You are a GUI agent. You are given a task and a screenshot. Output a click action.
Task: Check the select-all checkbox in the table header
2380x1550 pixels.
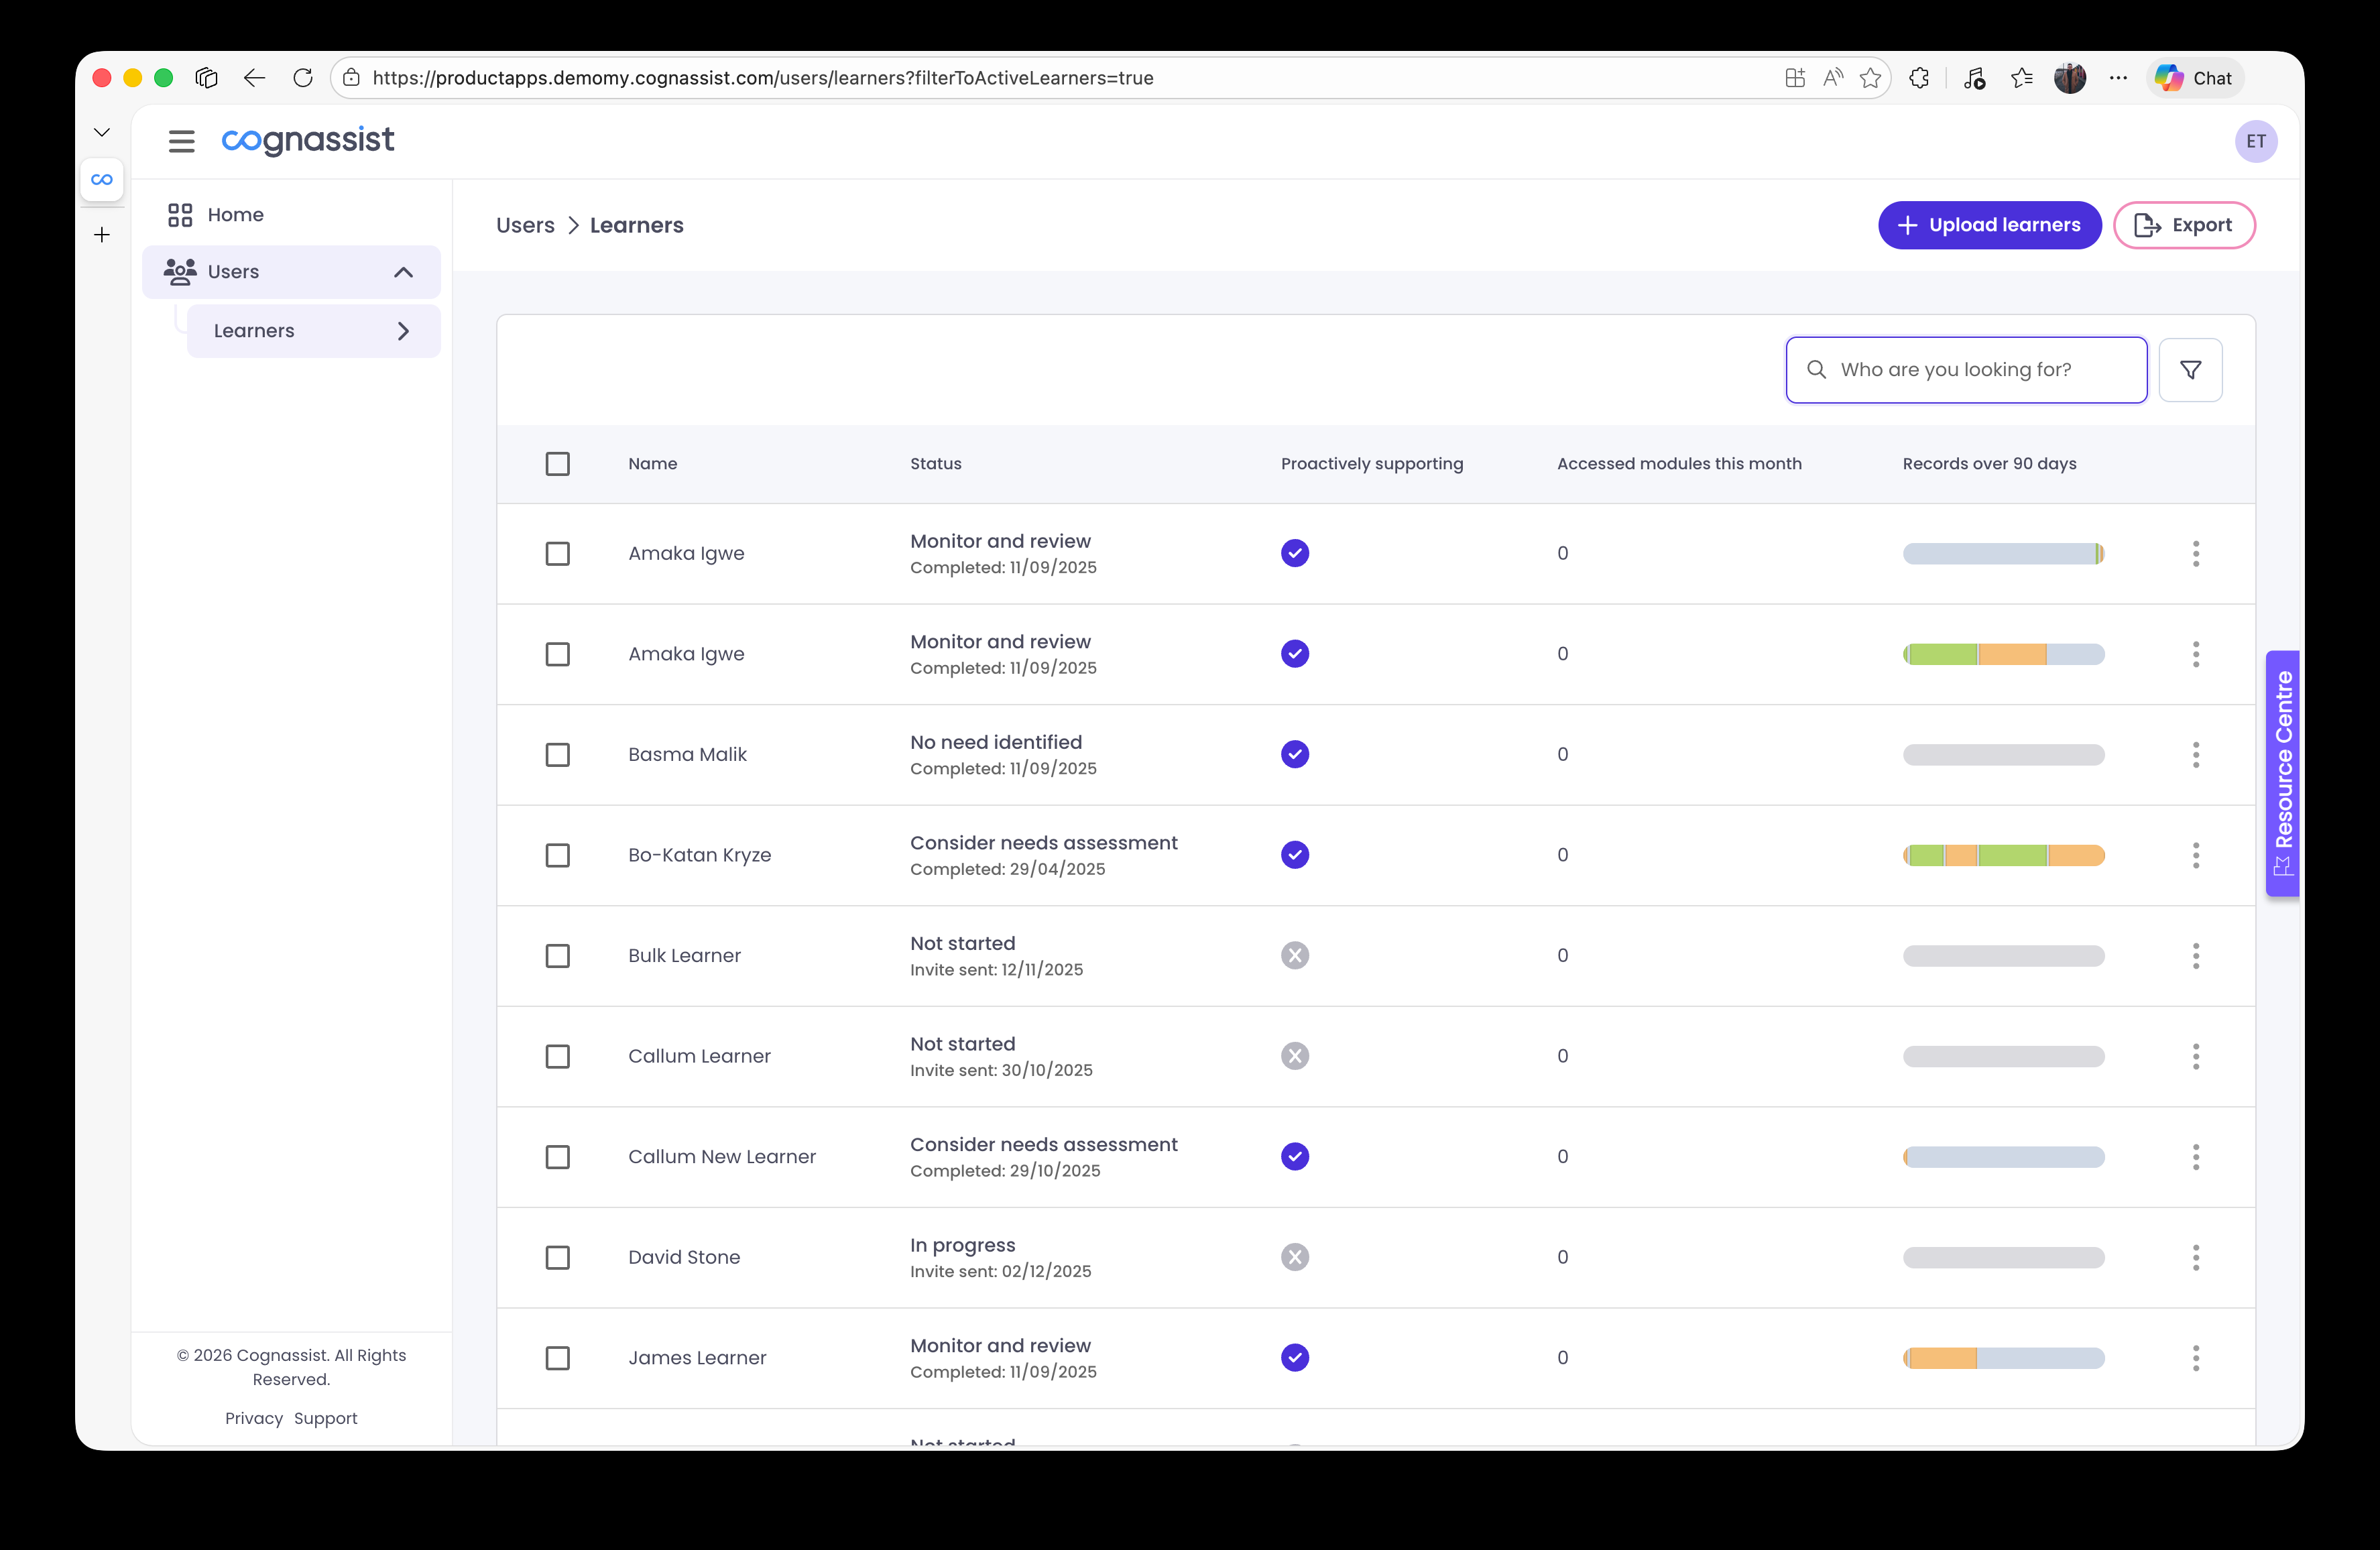558,463
